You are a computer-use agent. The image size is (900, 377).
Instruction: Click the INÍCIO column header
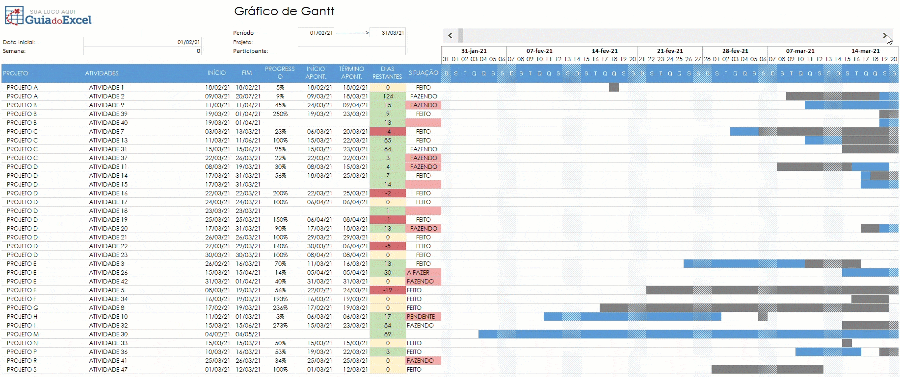[216, 73]
